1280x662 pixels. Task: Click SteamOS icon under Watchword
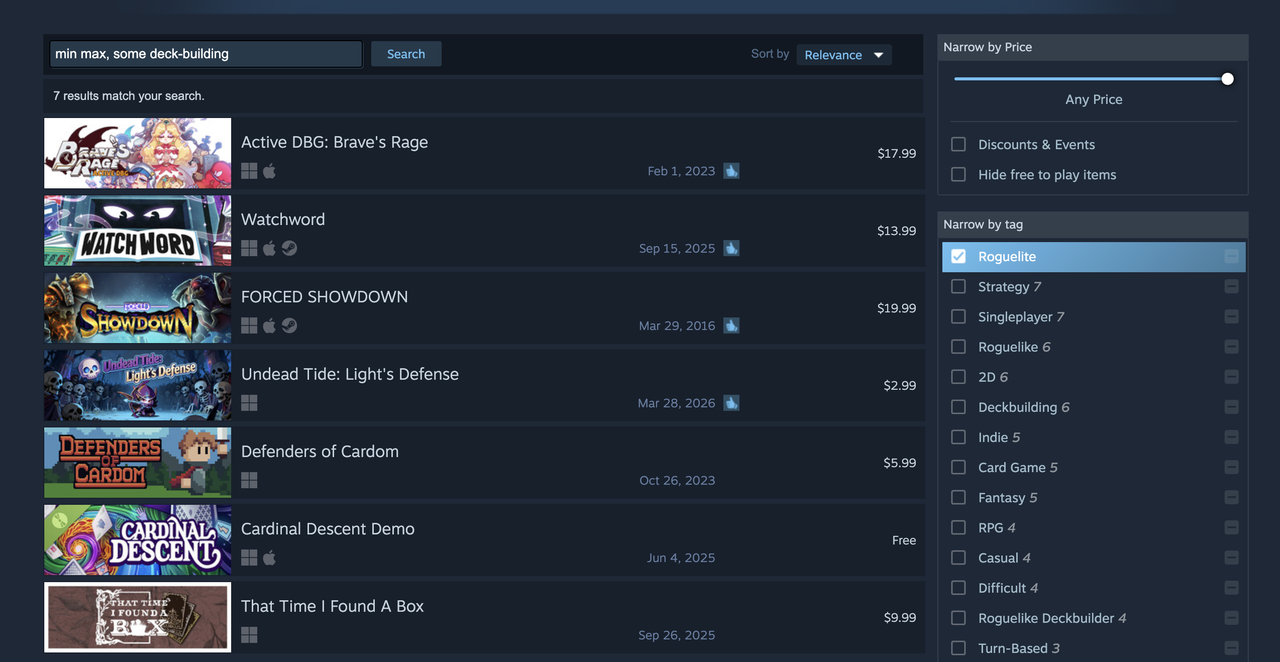tap(289, 248)
